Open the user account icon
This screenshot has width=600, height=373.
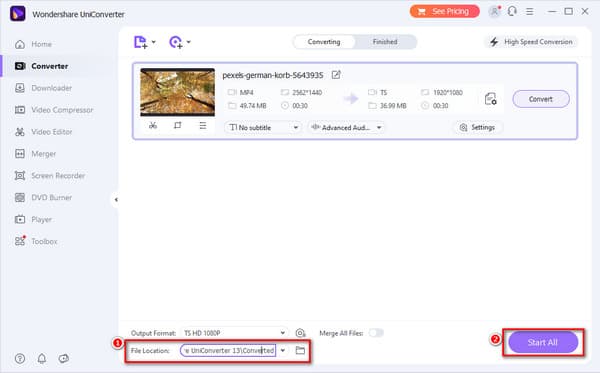pyautogui.click(x=494, y=11)
